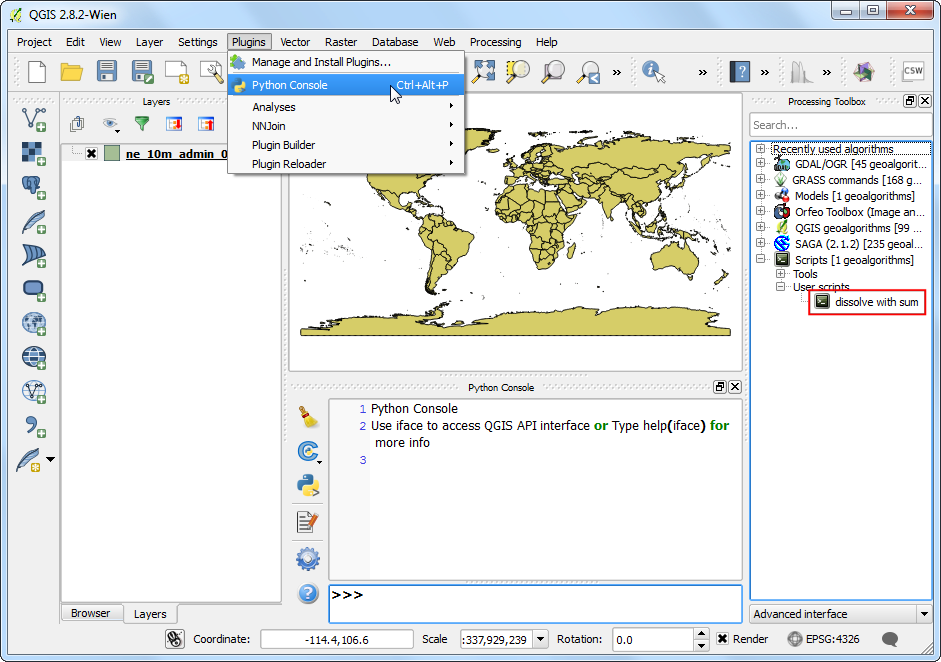Image resolution: width=941 pixels, height=662 pixels.
Task: Expand GDAL/OGR algorithms node
Action: 760,163
